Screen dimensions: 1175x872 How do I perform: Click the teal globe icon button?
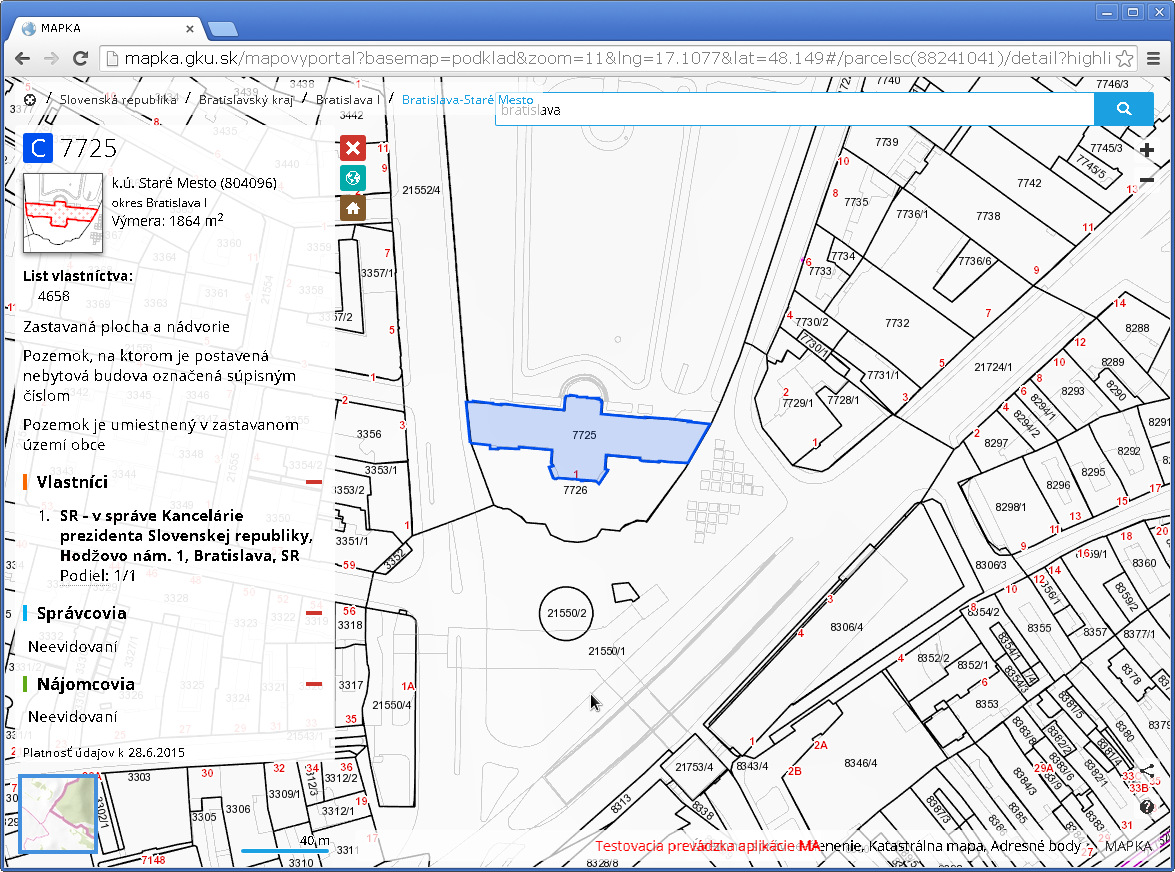(x=352, y=178)
